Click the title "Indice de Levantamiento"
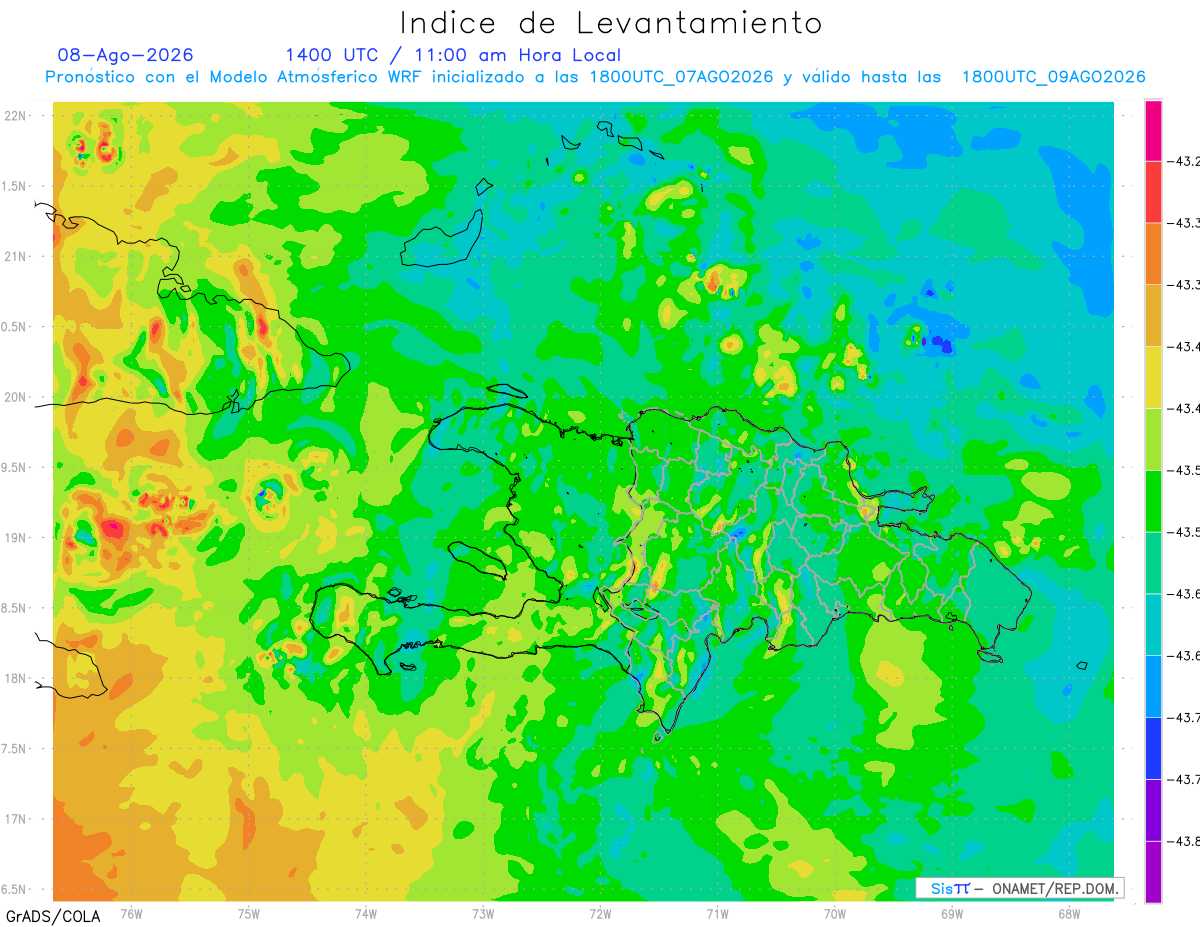The image size is (1200, 927). [x=611, y=23]
